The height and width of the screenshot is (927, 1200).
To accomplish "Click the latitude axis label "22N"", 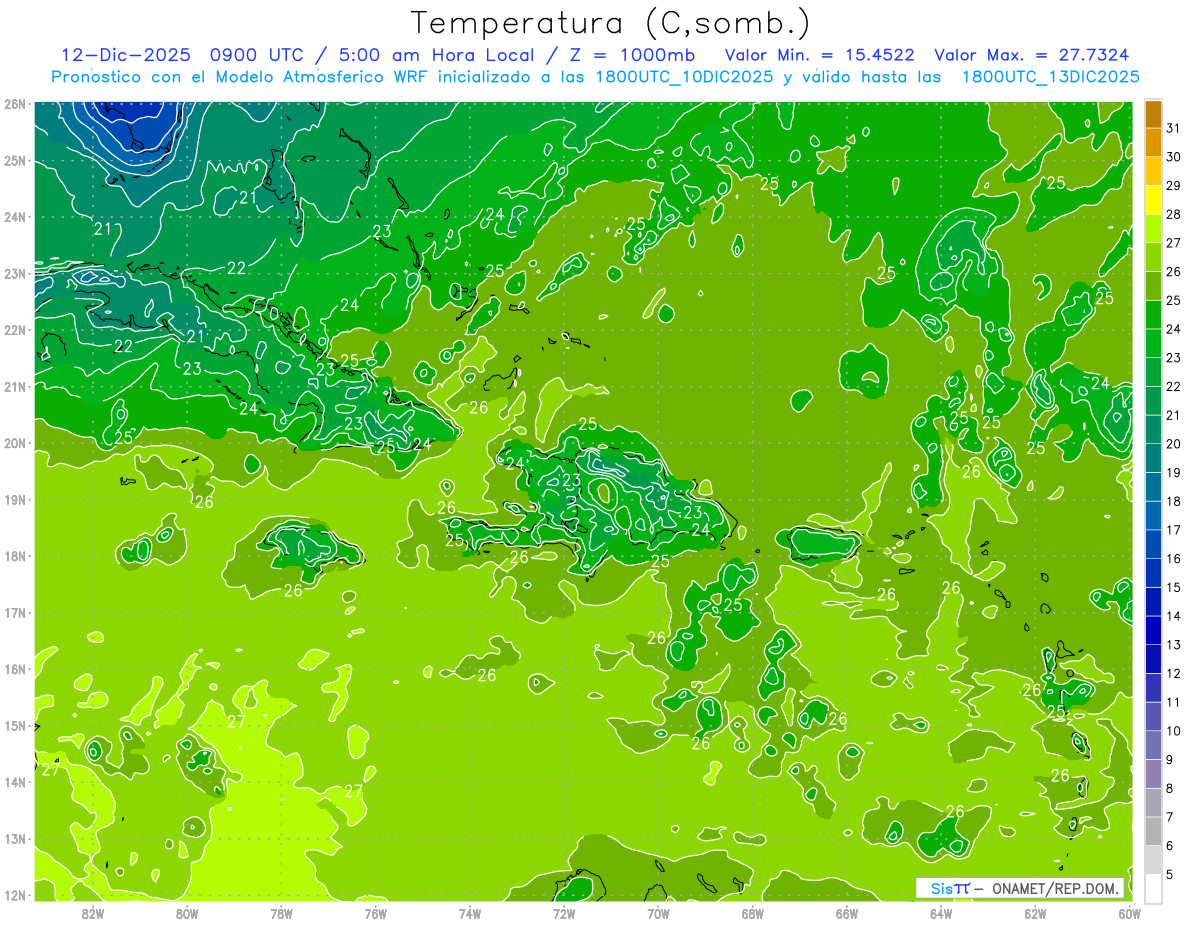I will click(14, 330).
